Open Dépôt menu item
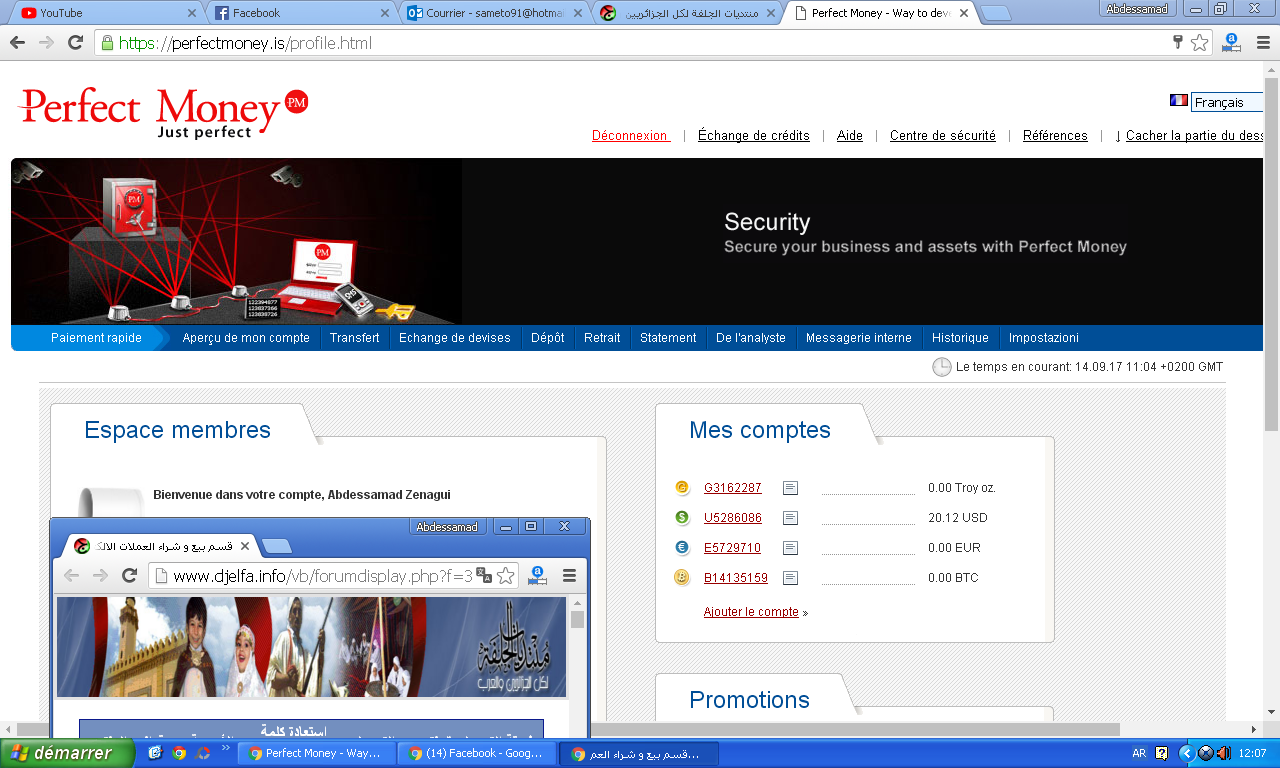Image resolution: width=1280 pixels, height=768 pixels. pyautogui.click(x=548, y=338)
